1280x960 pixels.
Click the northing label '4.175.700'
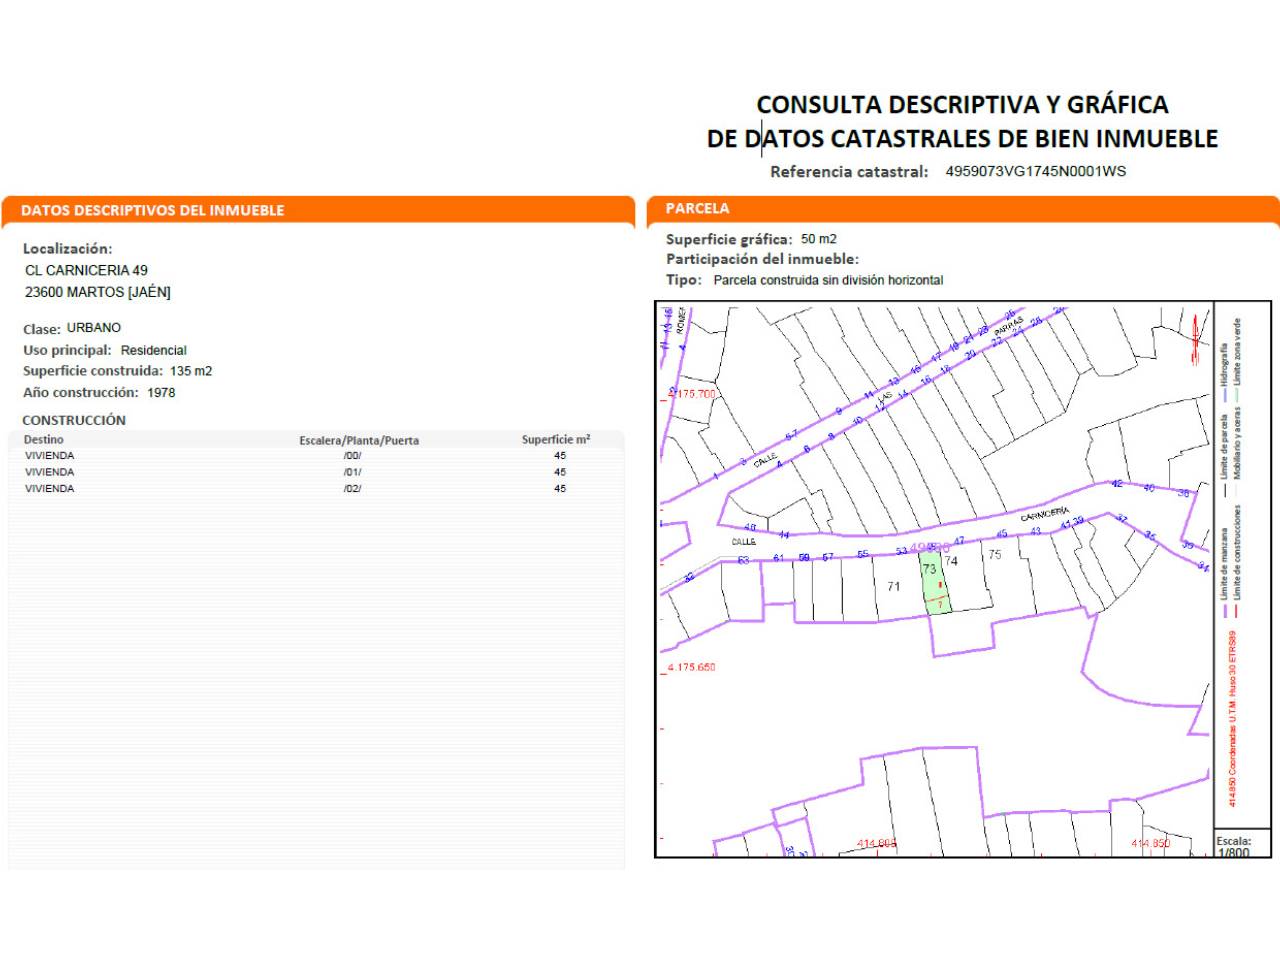coord(691,394)
